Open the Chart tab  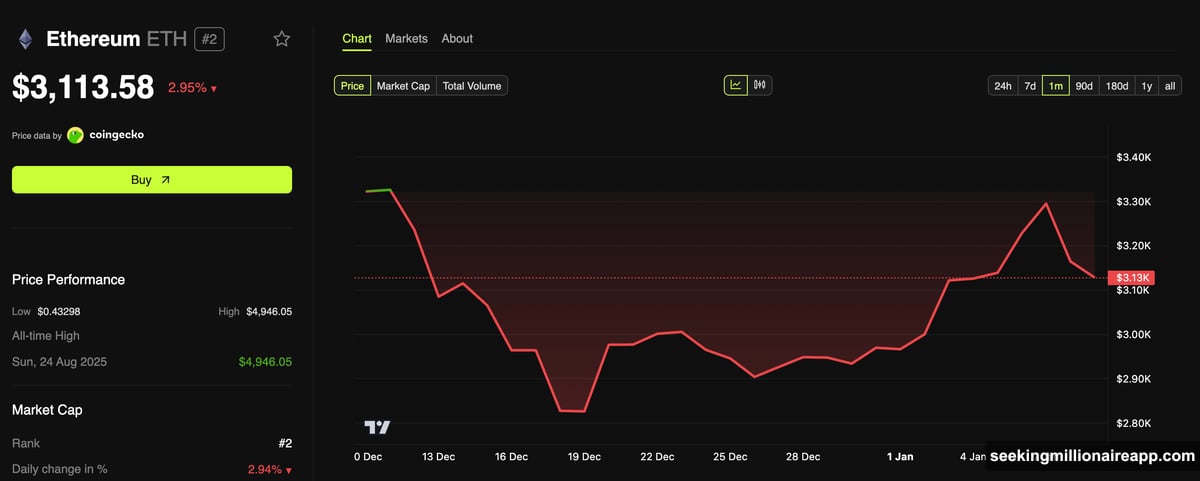(x=357, y=38)
